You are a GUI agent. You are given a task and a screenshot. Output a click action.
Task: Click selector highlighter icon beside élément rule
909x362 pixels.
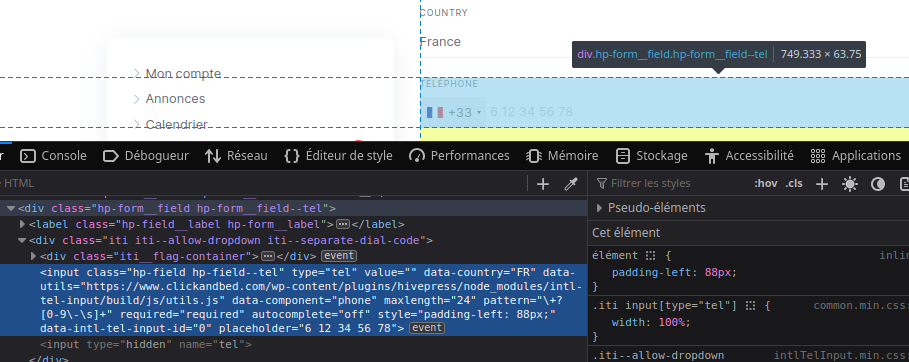pos(650,256)
